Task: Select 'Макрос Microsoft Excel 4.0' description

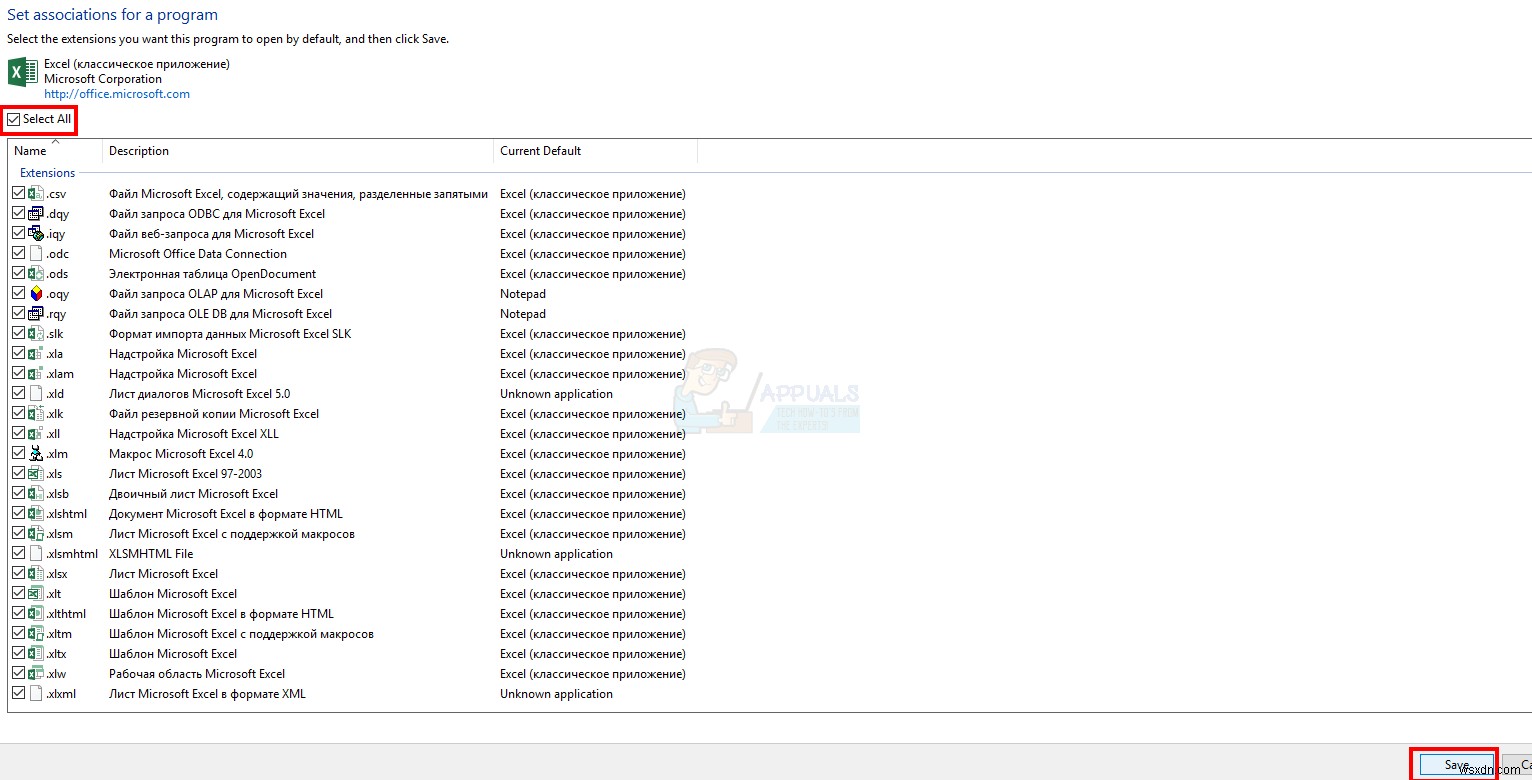Action: coord(181,454)
